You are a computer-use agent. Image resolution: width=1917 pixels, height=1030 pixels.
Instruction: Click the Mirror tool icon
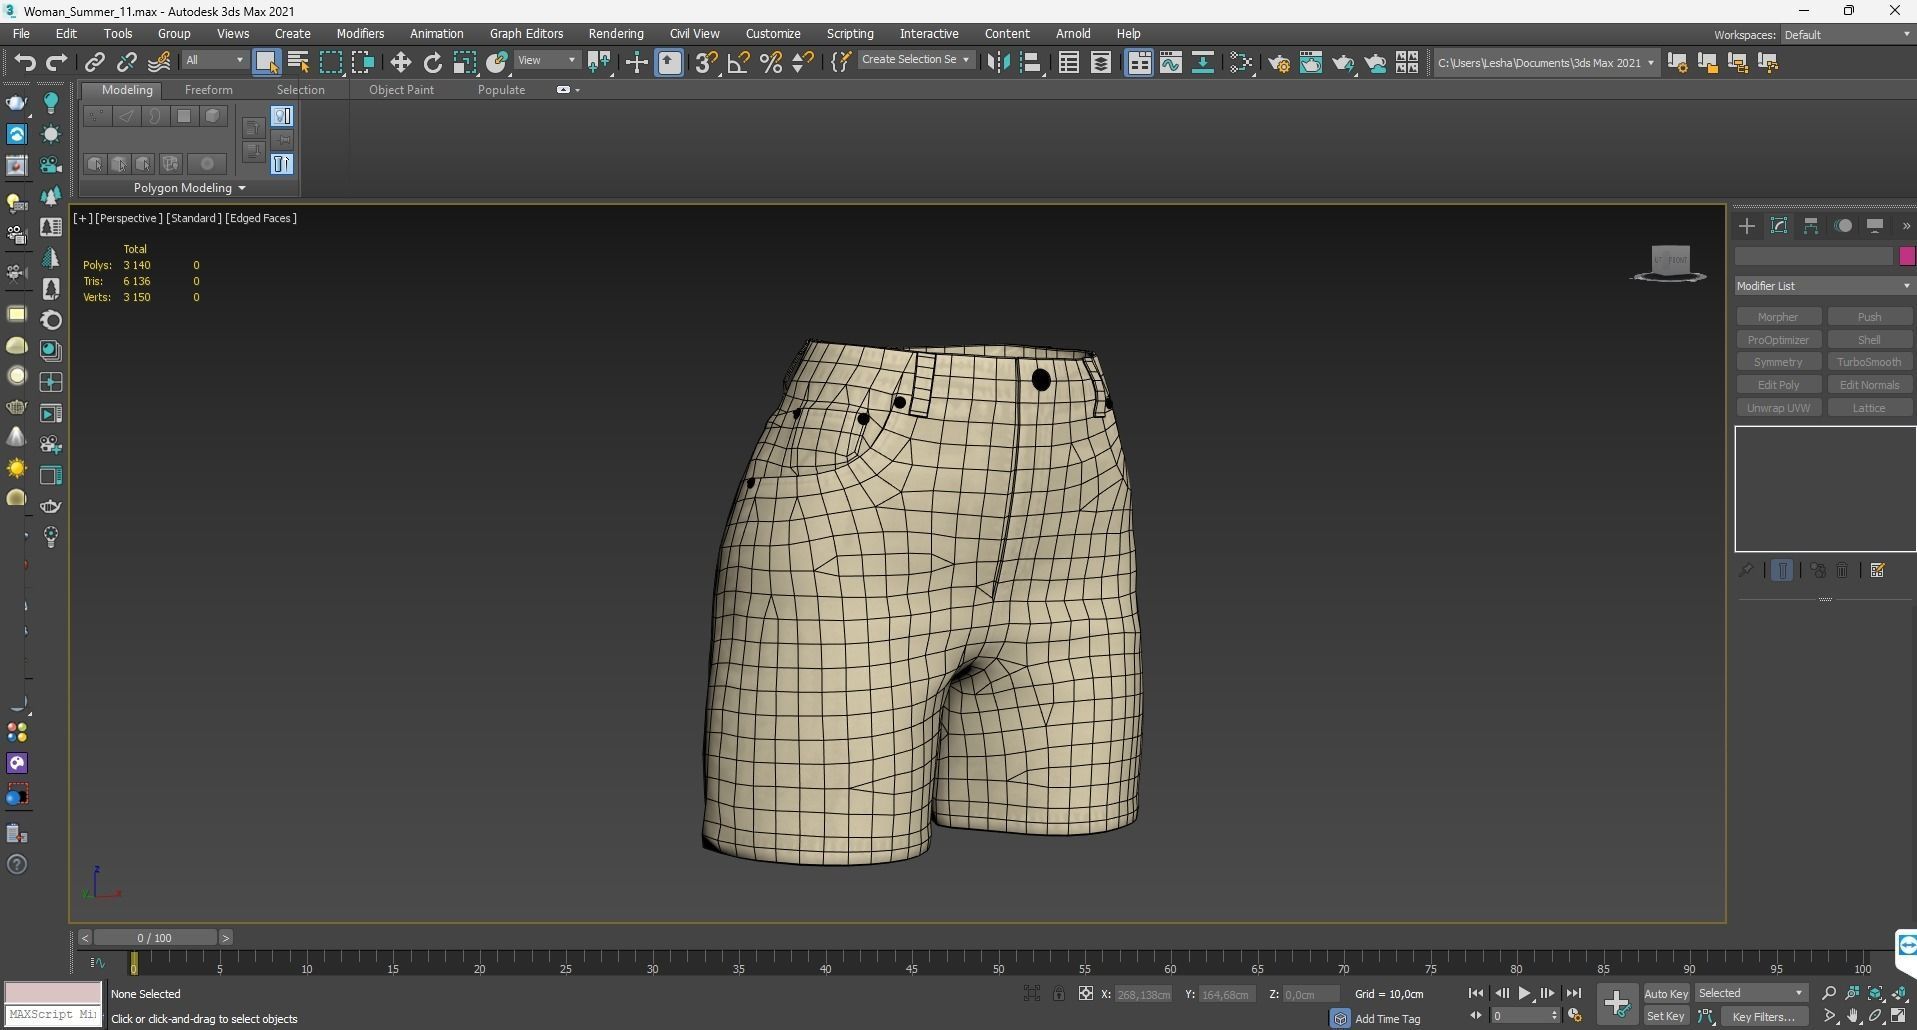coord(998,63)
